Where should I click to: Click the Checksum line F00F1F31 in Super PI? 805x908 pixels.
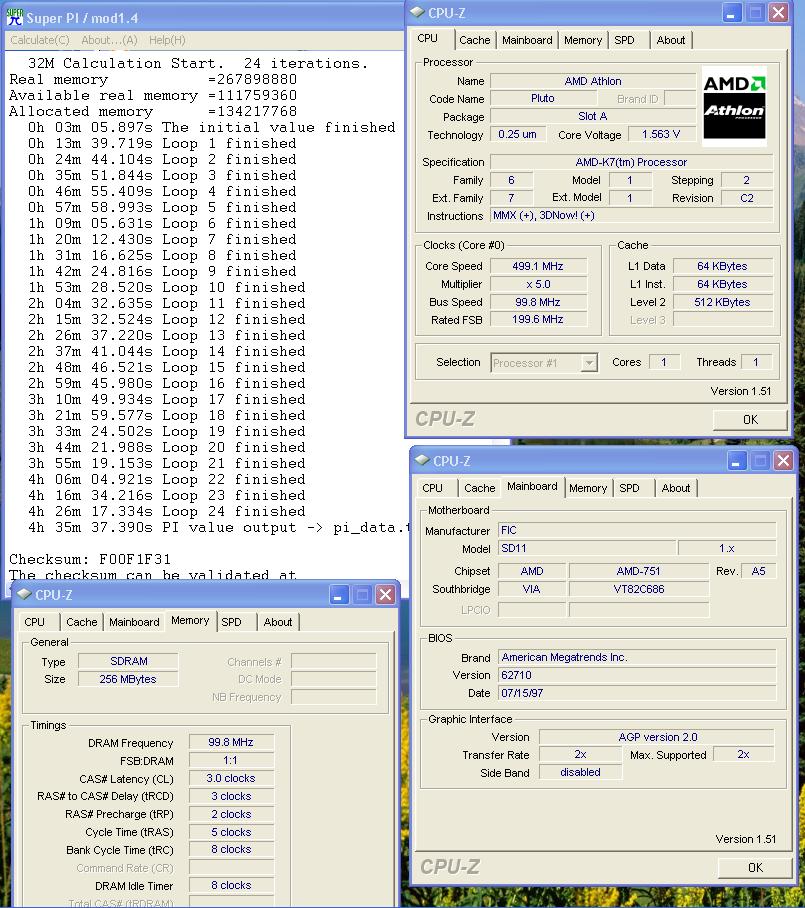click(x=90, y=559)
